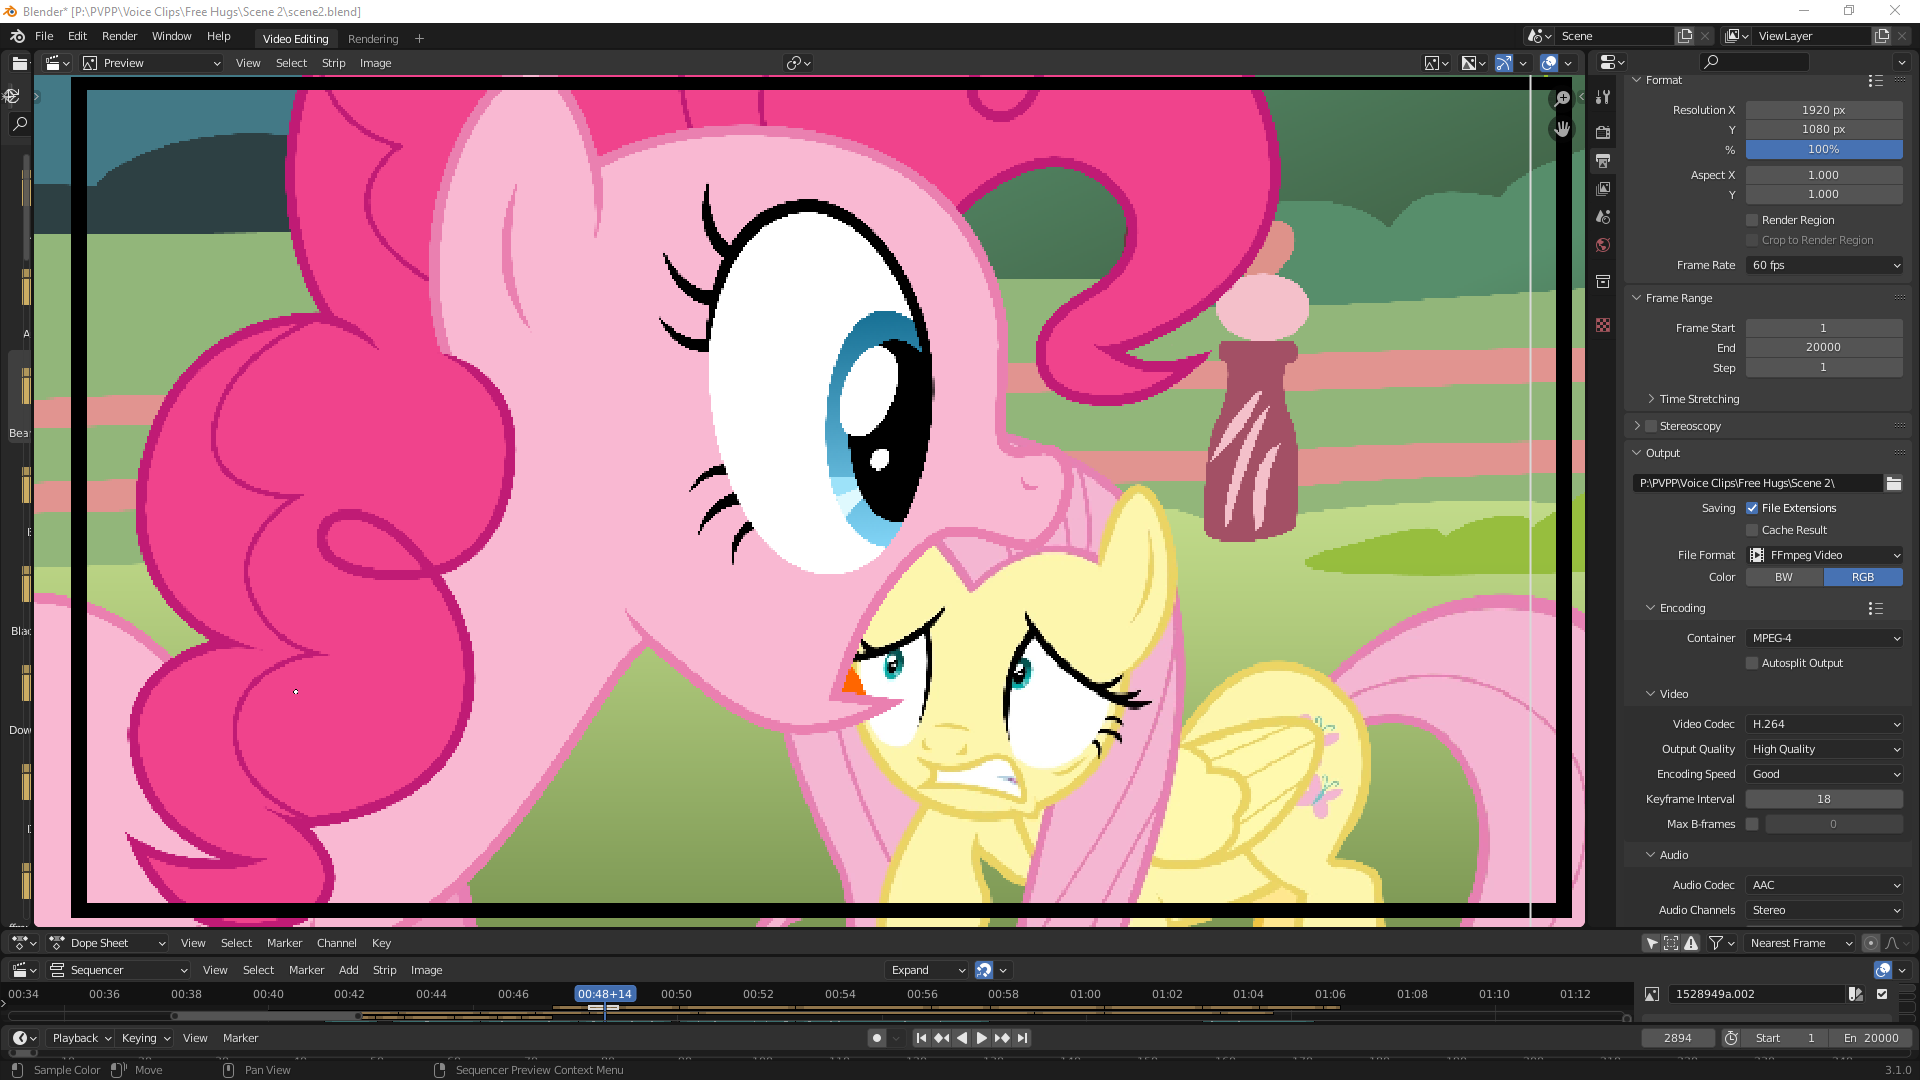
Task: Toggle snapping magnet in the sequencer header
Action: click(x=984, y=970)
